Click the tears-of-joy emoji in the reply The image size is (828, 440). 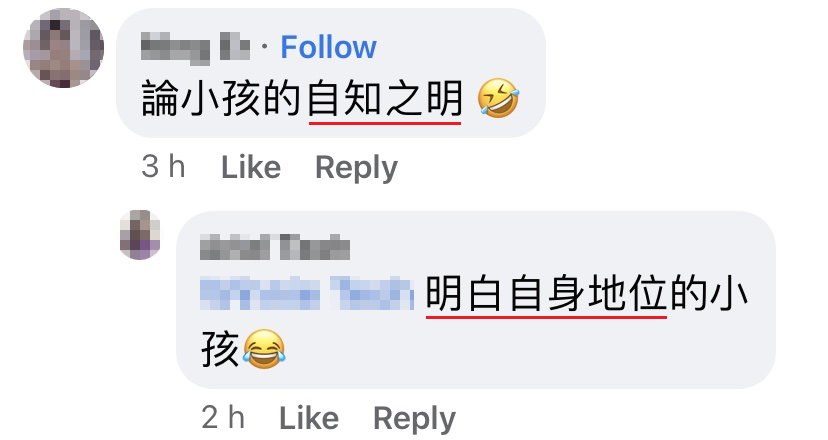tap(264, 349)
